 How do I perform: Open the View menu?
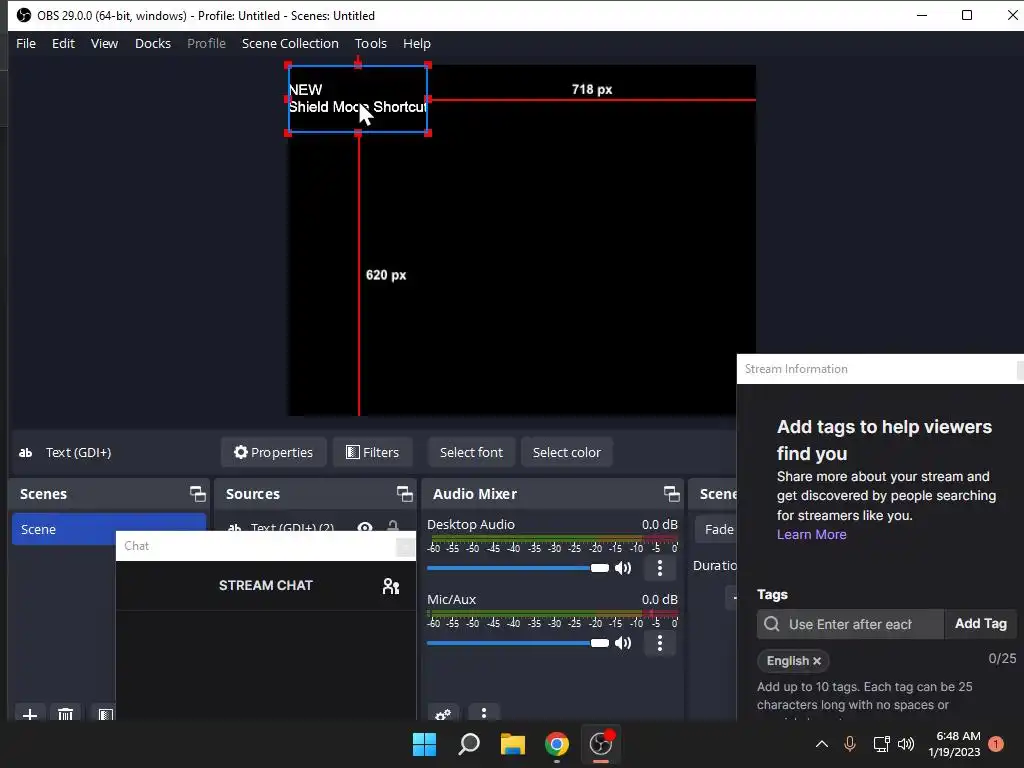[x=104, y=44]
